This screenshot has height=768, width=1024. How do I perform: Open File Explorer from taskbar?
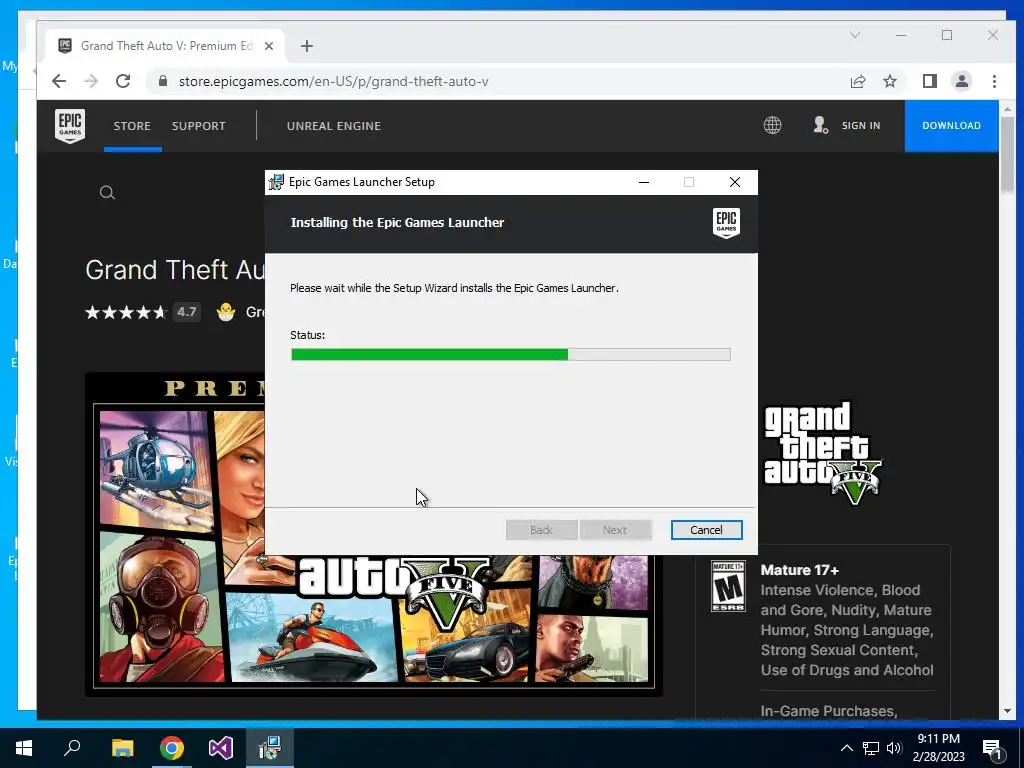(122, 748)
